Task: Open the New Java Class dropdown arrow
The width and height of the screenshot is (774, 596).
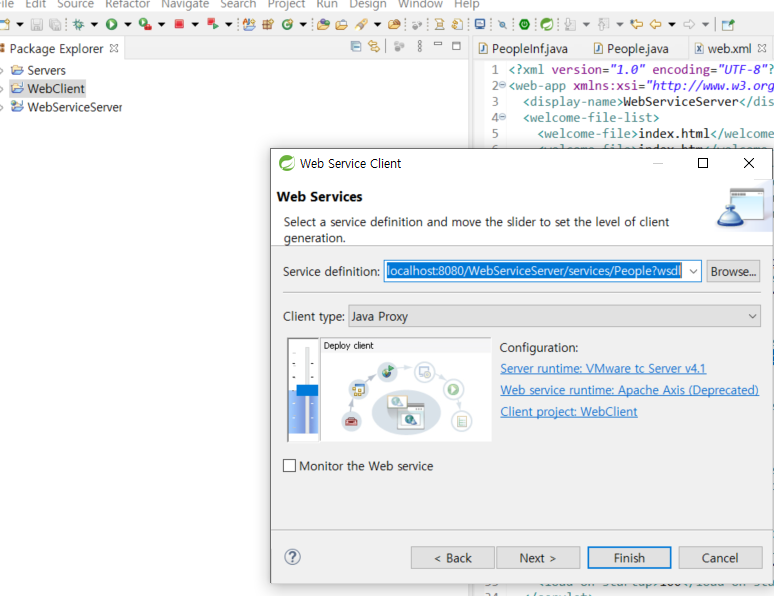Action: [303, 24]
